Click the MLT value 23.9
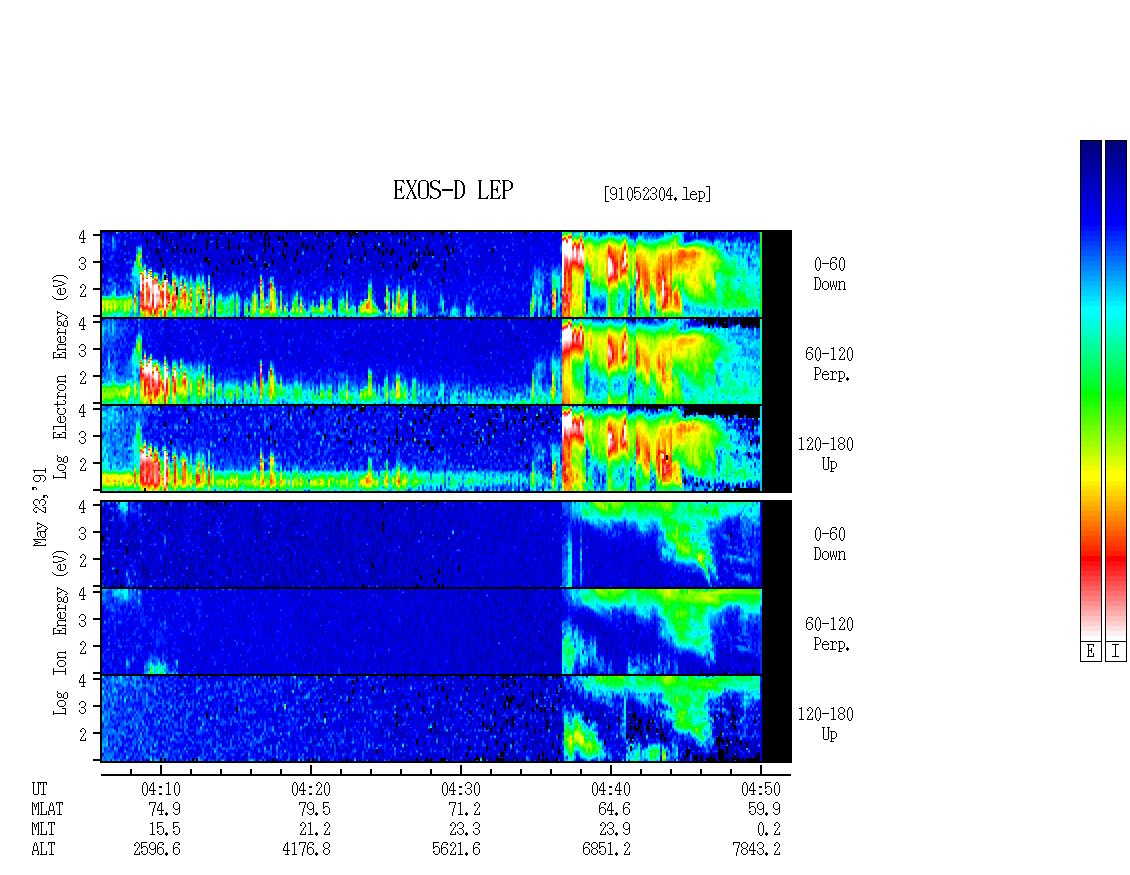 615,829
